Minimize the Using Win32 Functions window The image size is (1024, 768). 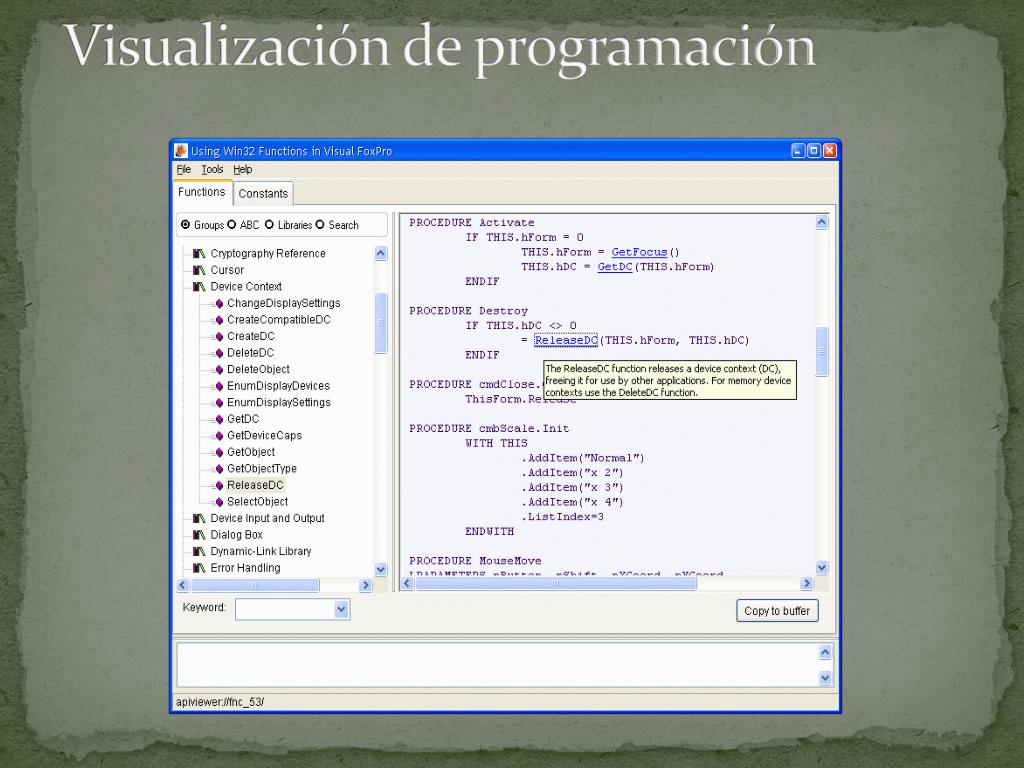click(x=798, y=151)
